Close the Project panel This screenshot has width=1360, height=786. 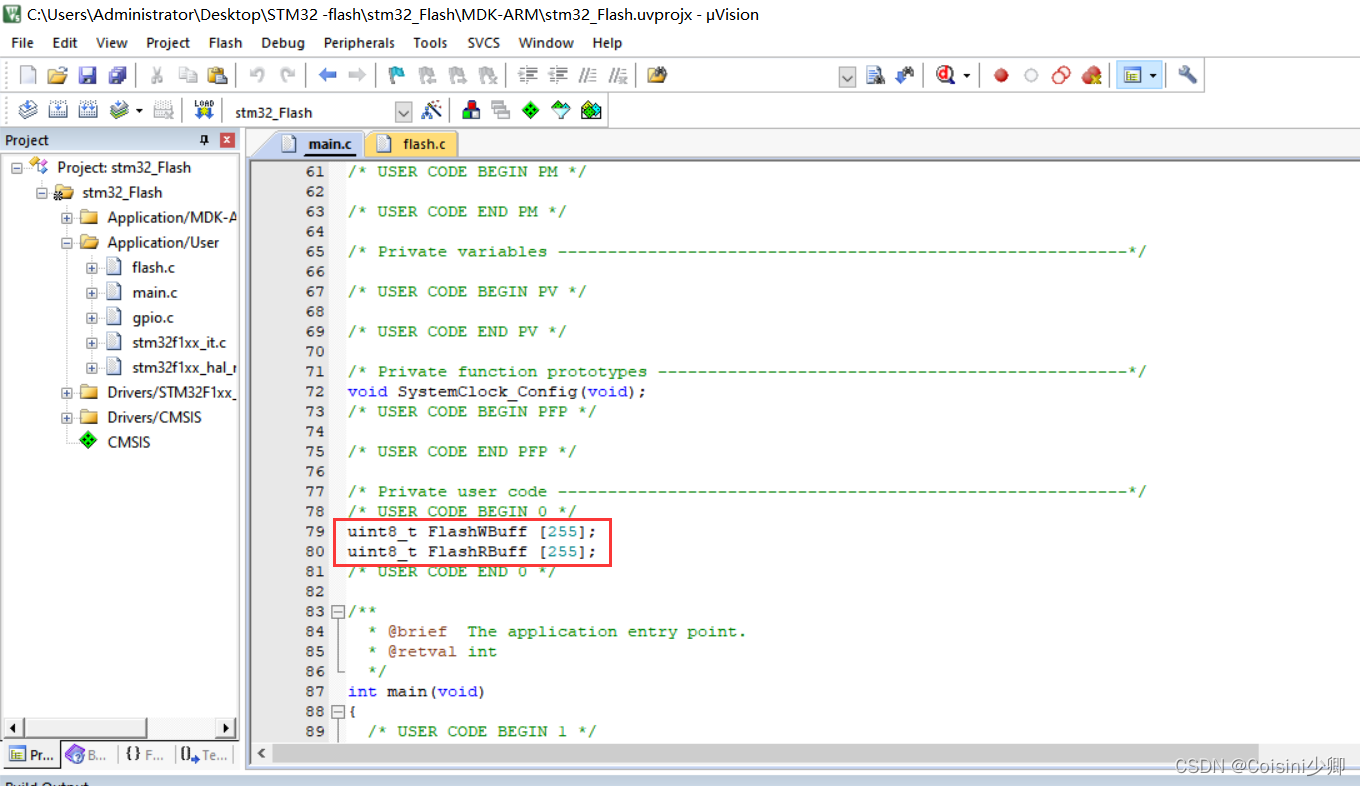(227, 140)
